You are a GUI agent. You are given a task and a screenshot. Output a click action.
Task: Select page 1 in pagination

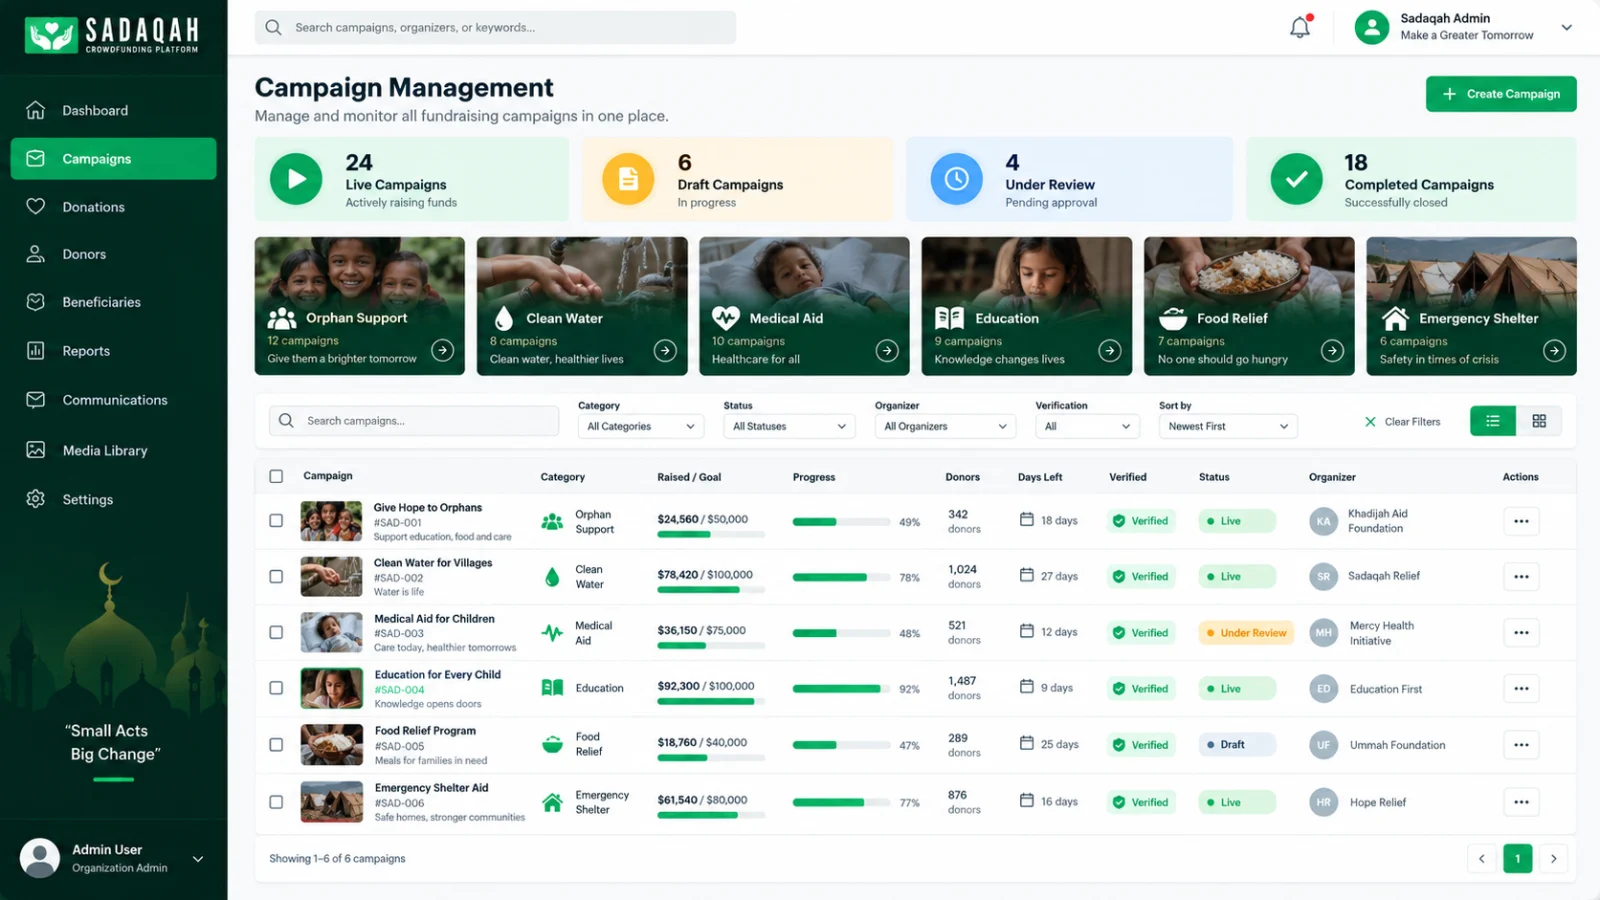1517,858
